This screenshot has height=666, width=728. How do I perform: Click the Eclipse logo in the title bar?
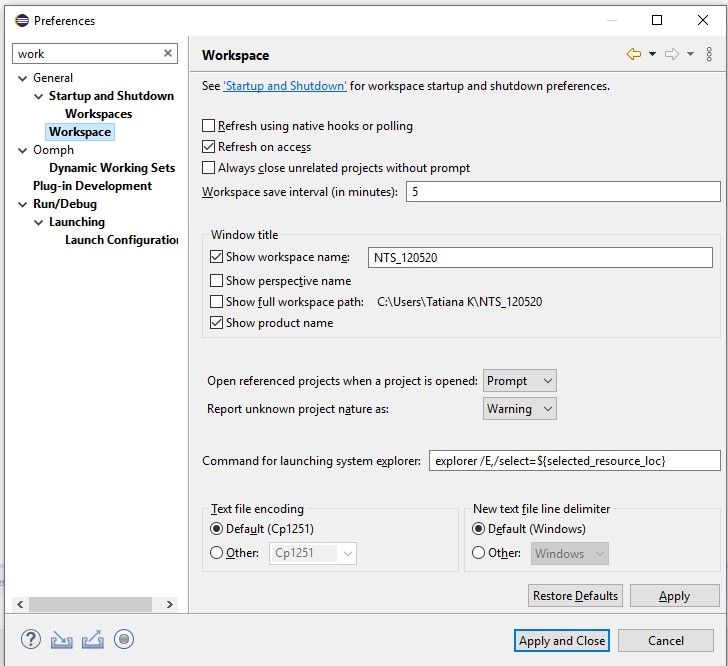[22, 20]
